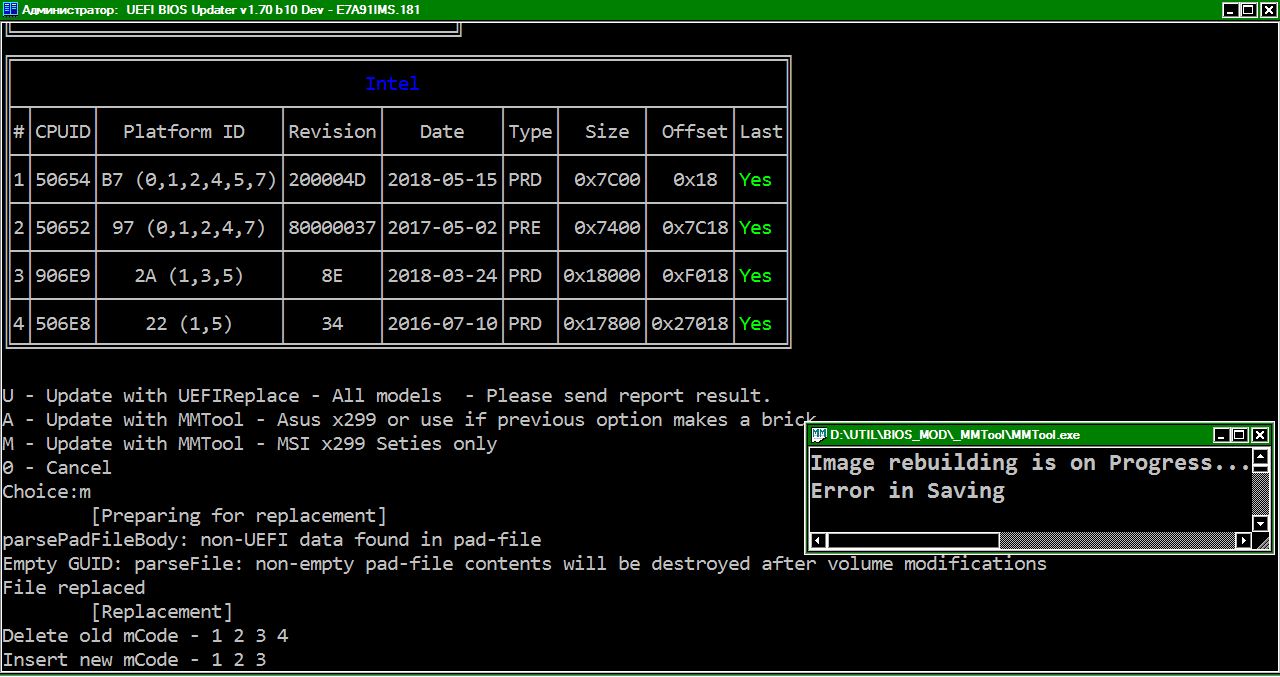
Task: Click CPUID value 50652
Action: [63, 228]
